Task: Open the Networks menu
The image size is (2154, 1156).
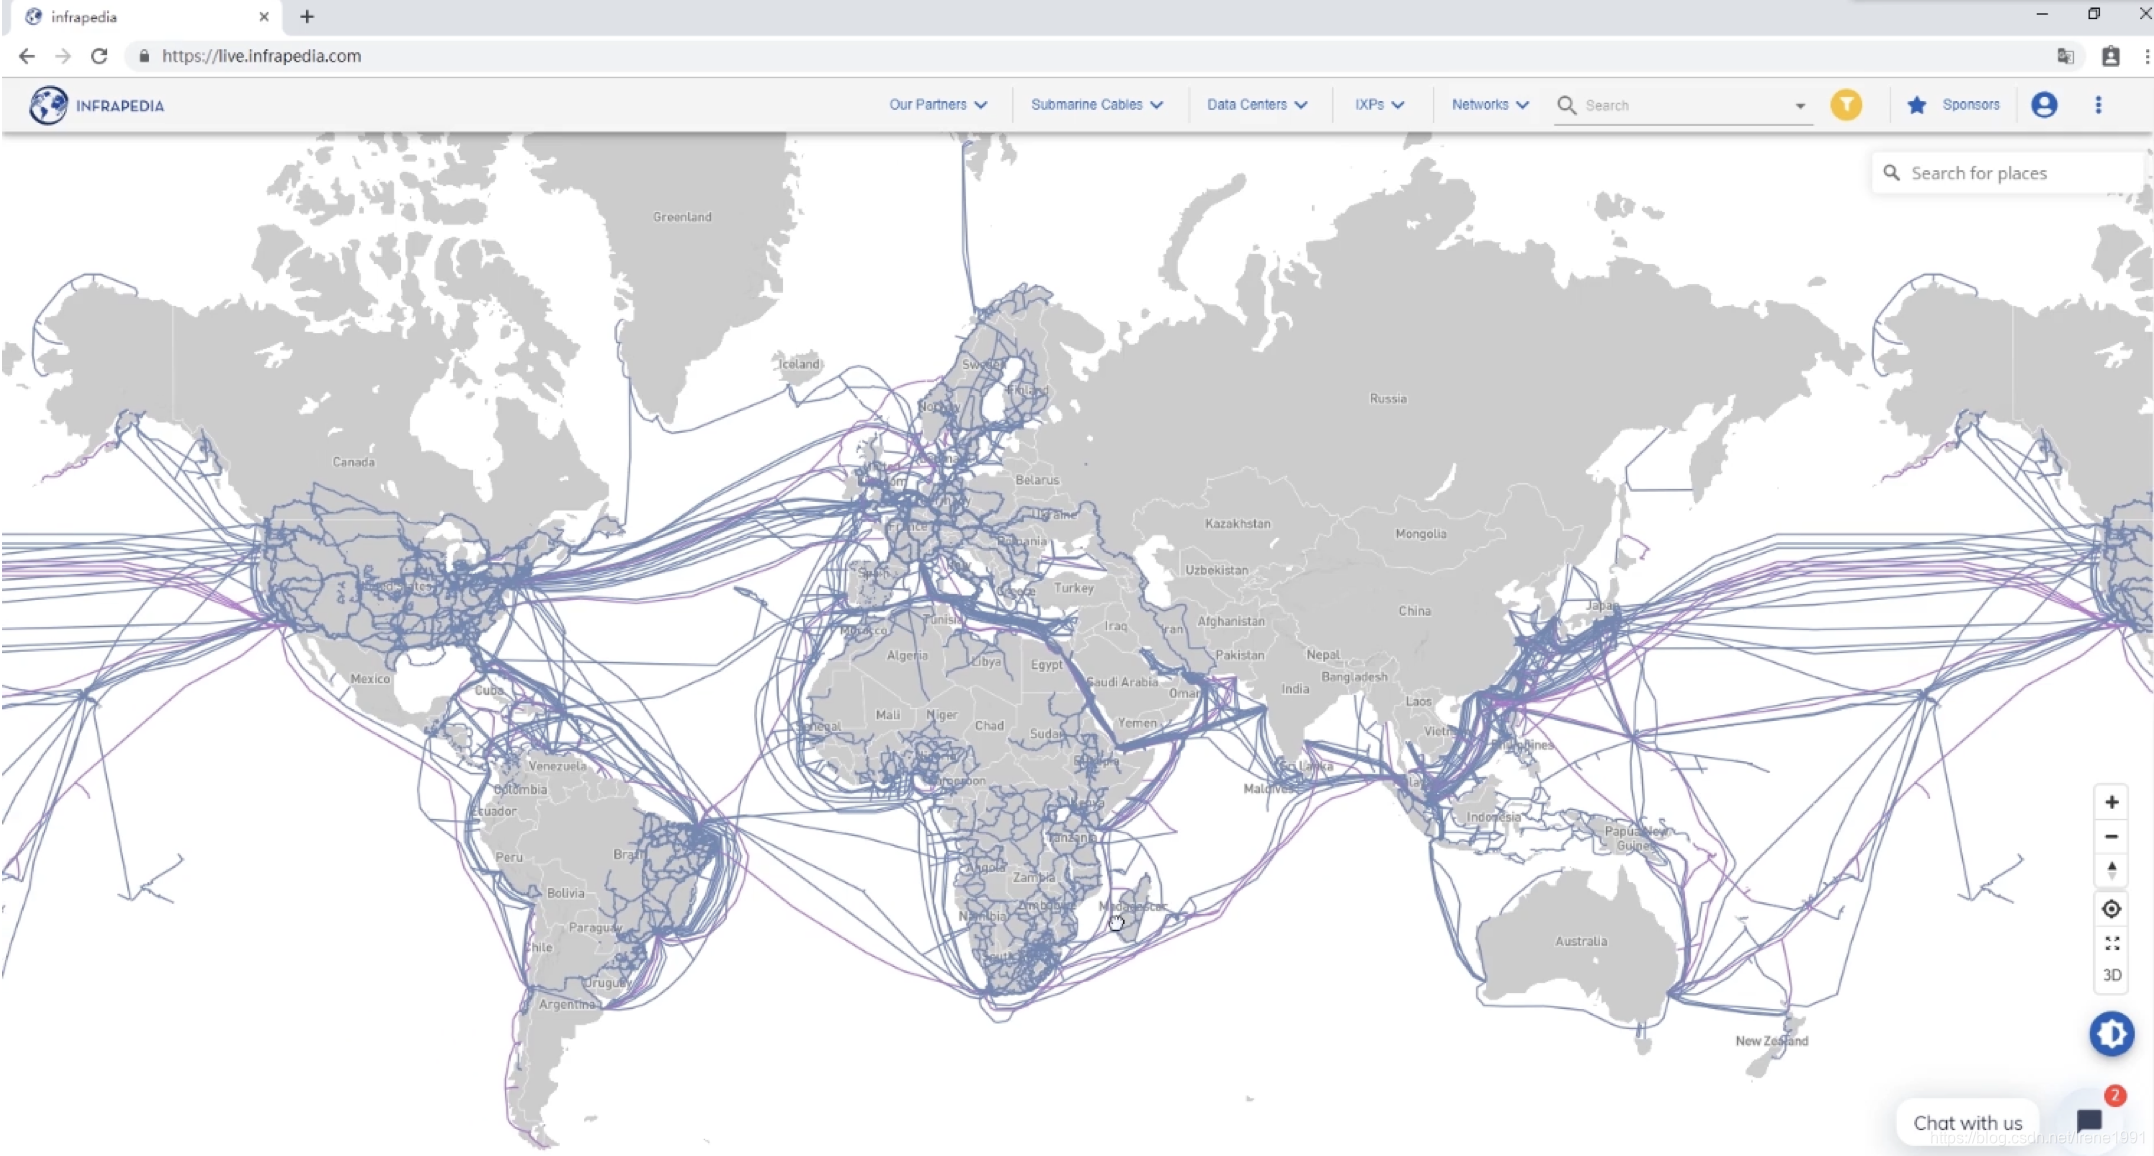Action: (1489, 105)
